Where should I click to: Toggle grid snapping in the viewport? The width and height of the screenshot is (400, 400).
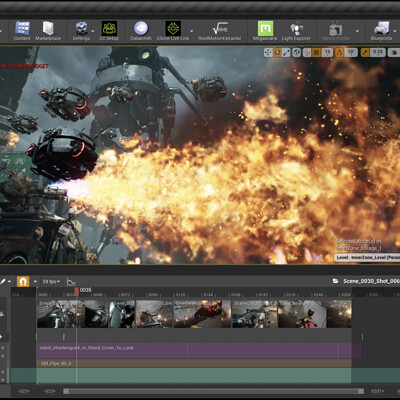point(317,52)
